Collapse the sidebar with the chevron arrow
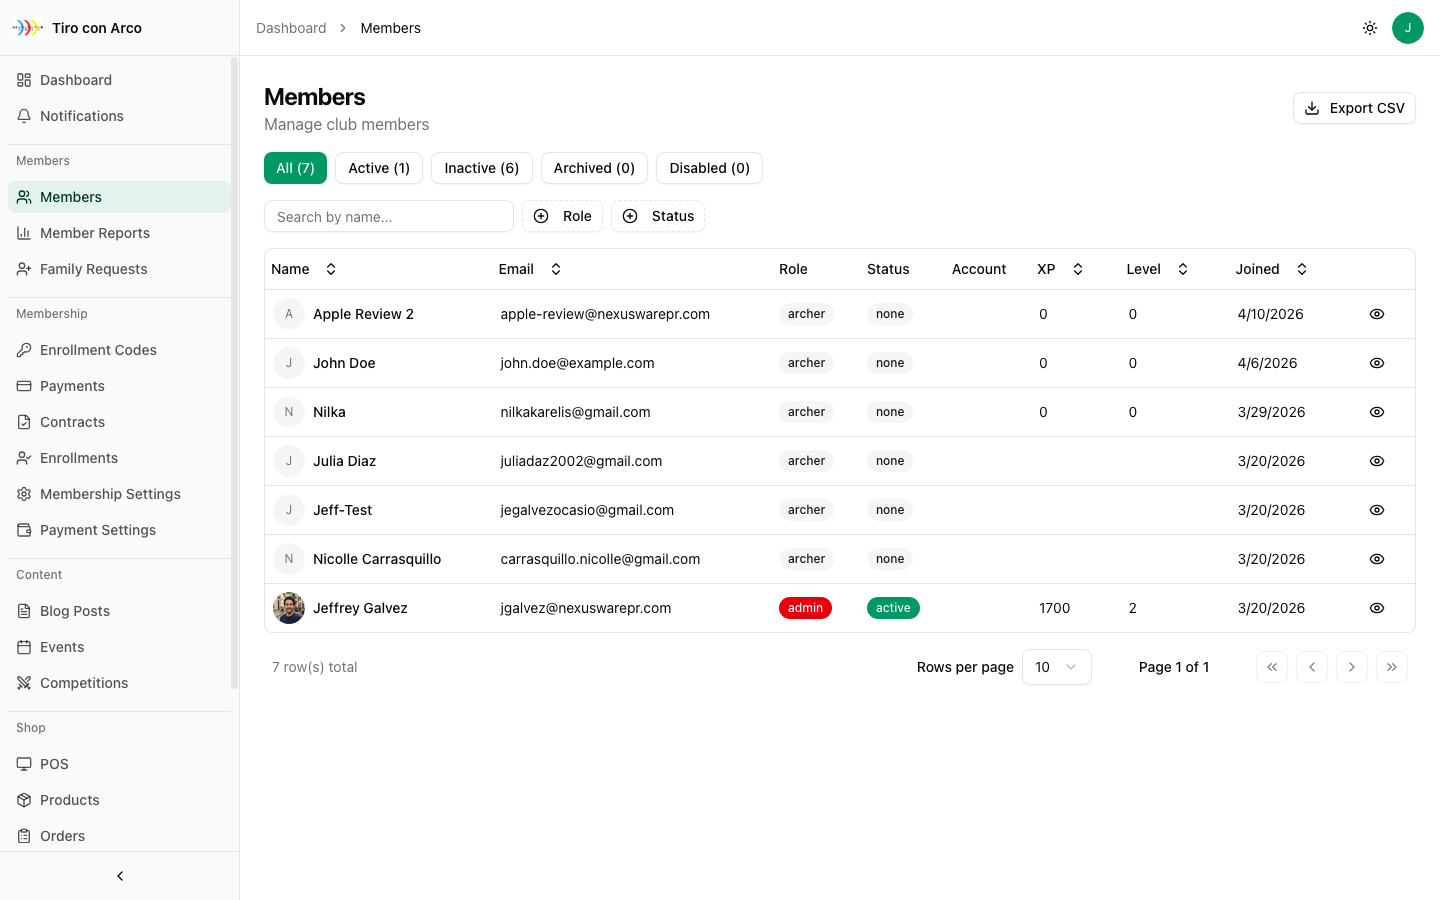This screenshot has width=1440, height=900. pos(119,876)
